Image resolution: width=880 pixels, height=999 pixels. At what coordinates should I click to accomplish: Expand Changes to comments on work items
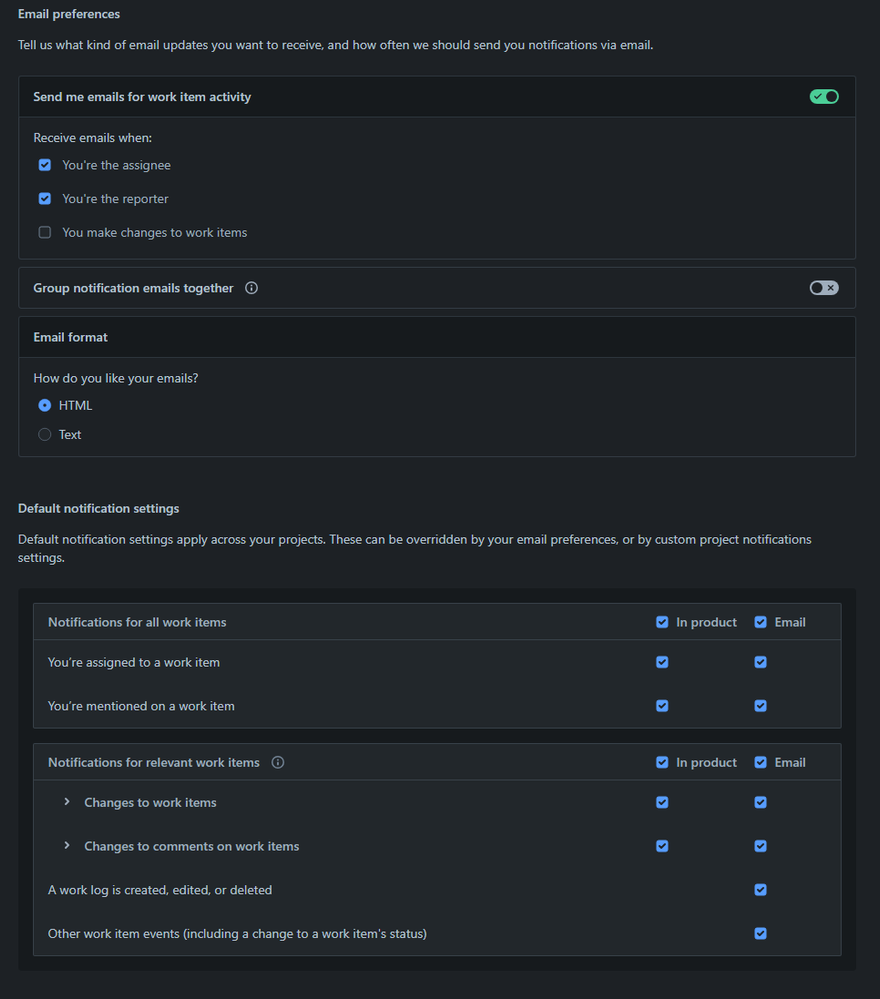pos(67,846)
